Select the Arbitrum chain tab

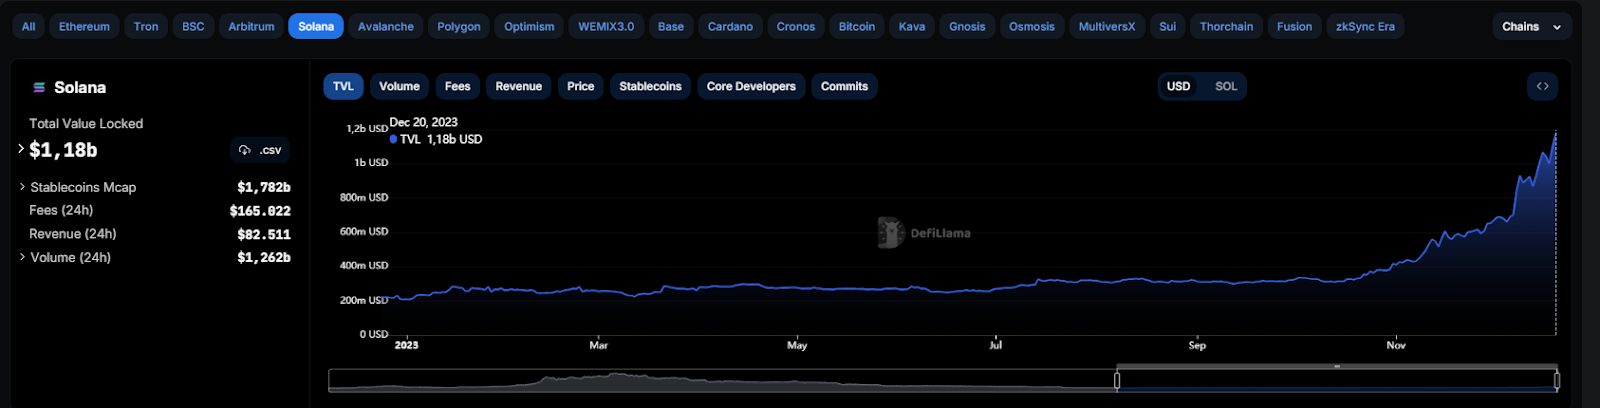tap(251, 27)
